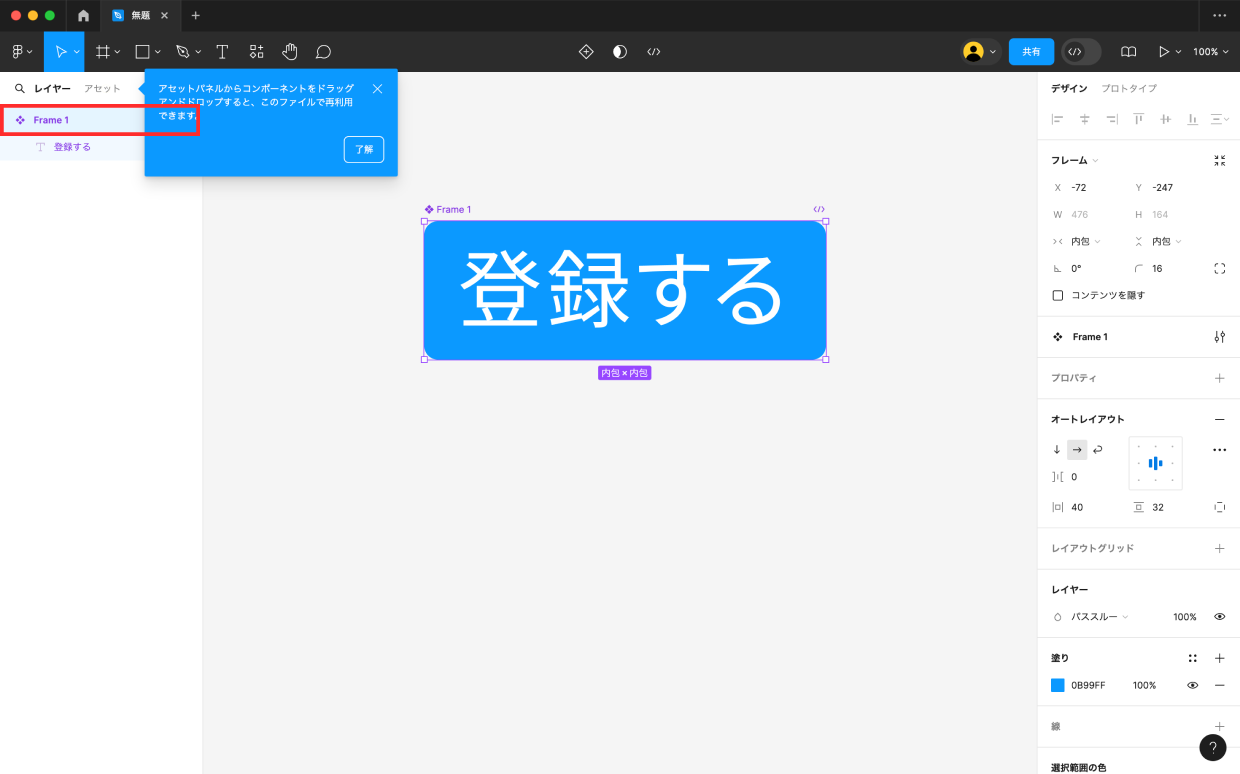Image resolution: width=1240 pixels, height=774 pixels.
Task: Click the auto layout alignment box
Action: (1155, 463)
